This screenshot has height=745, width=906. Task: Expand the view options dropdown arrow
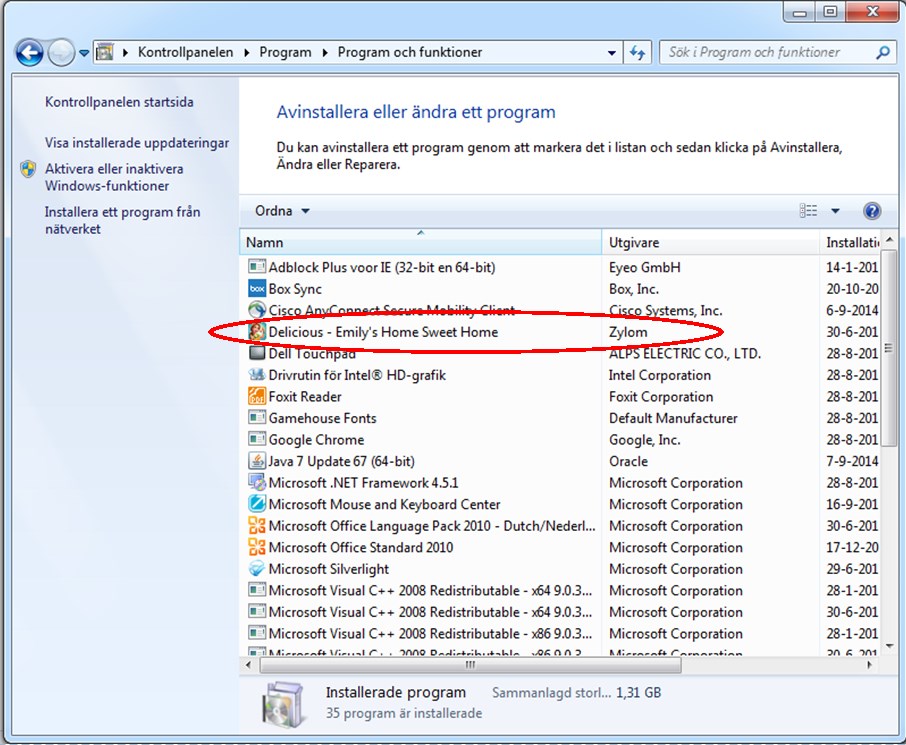coord(835,211)
